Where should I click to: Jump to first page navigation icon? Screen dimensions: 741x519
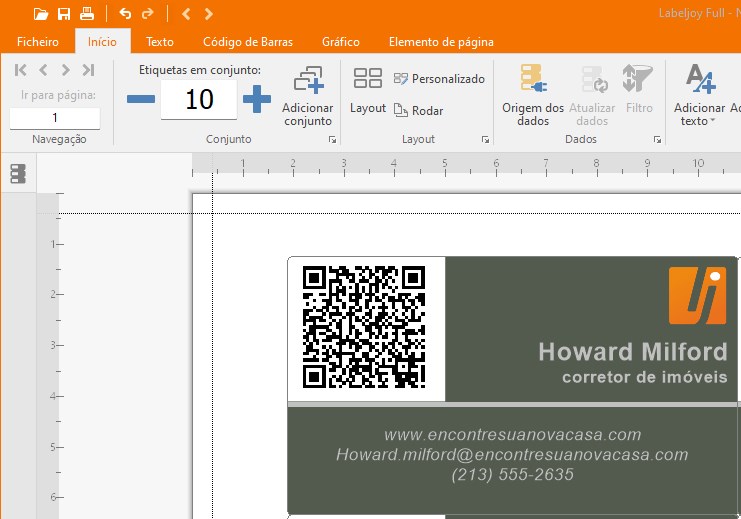[20, 70]
